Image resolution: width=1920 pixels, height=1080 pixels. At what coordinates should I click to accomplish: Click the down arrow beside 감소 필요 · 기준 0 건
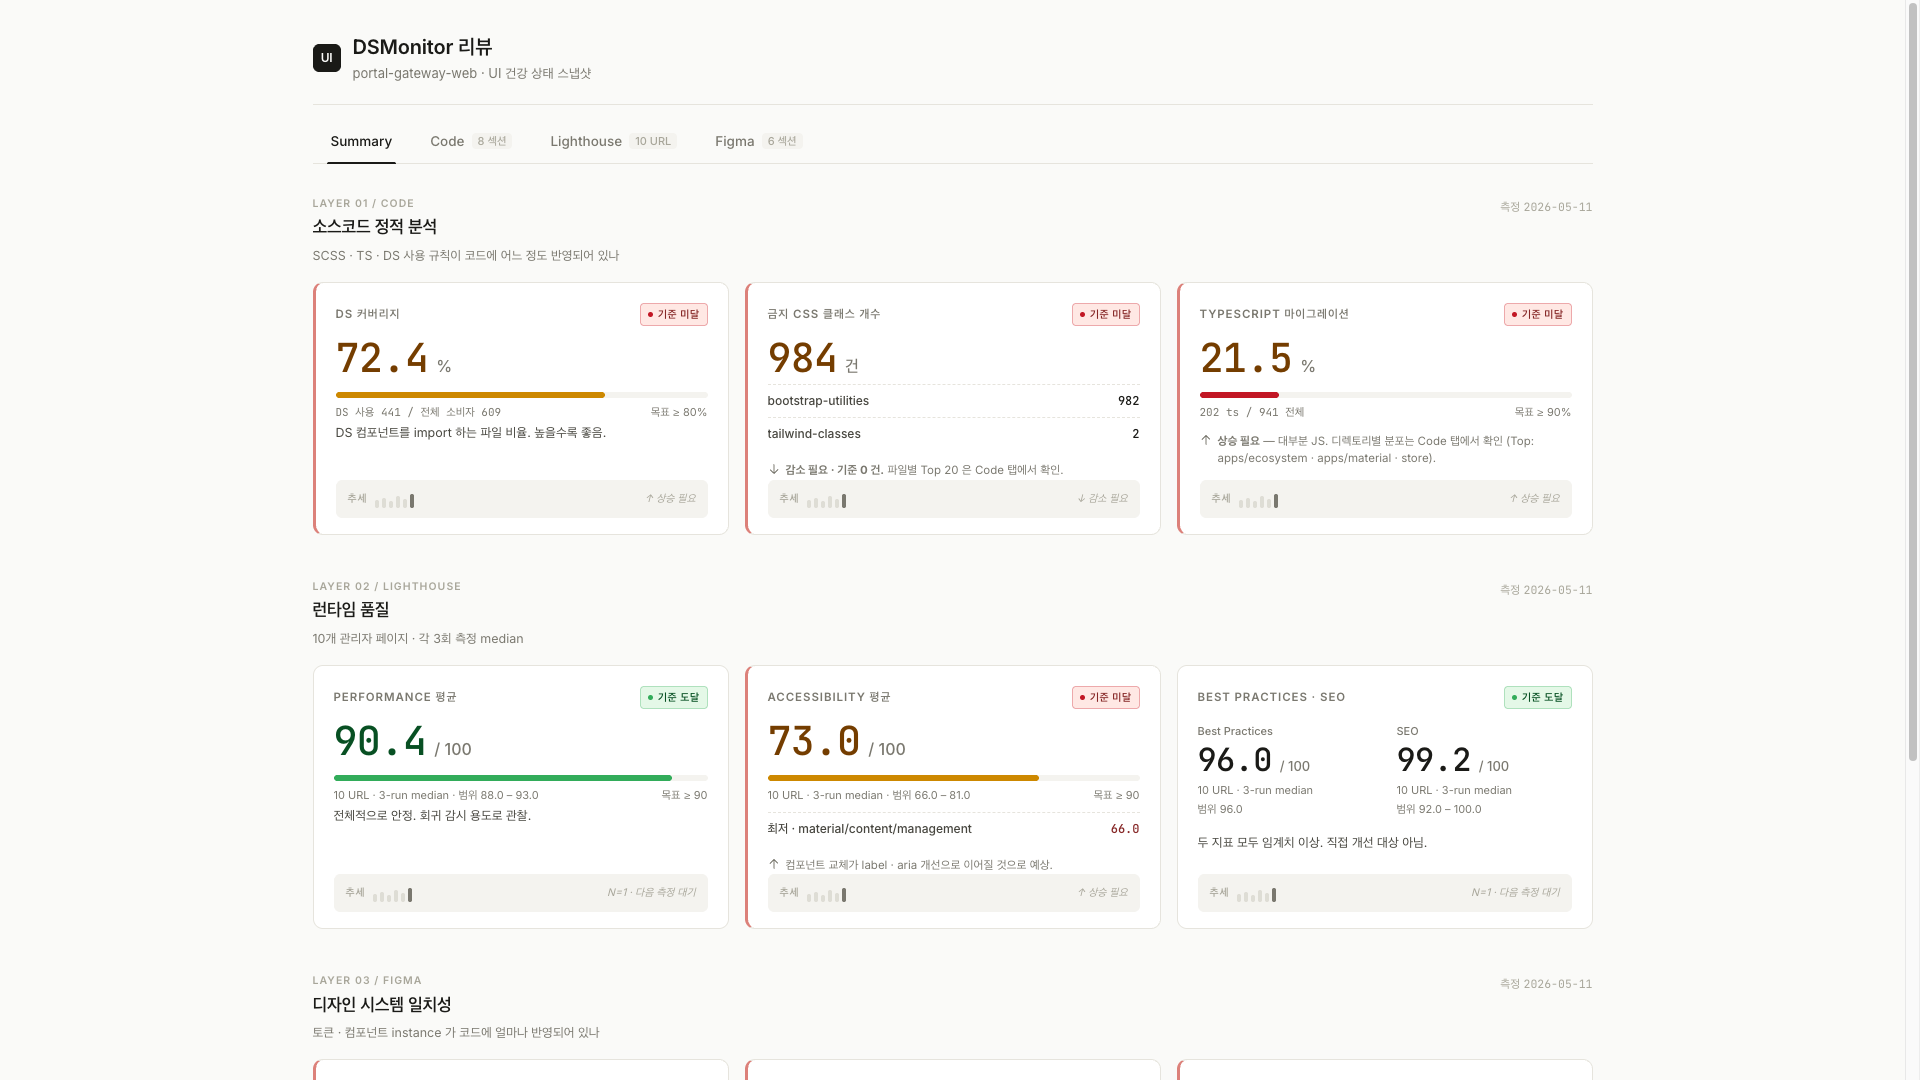click(774, 469)
